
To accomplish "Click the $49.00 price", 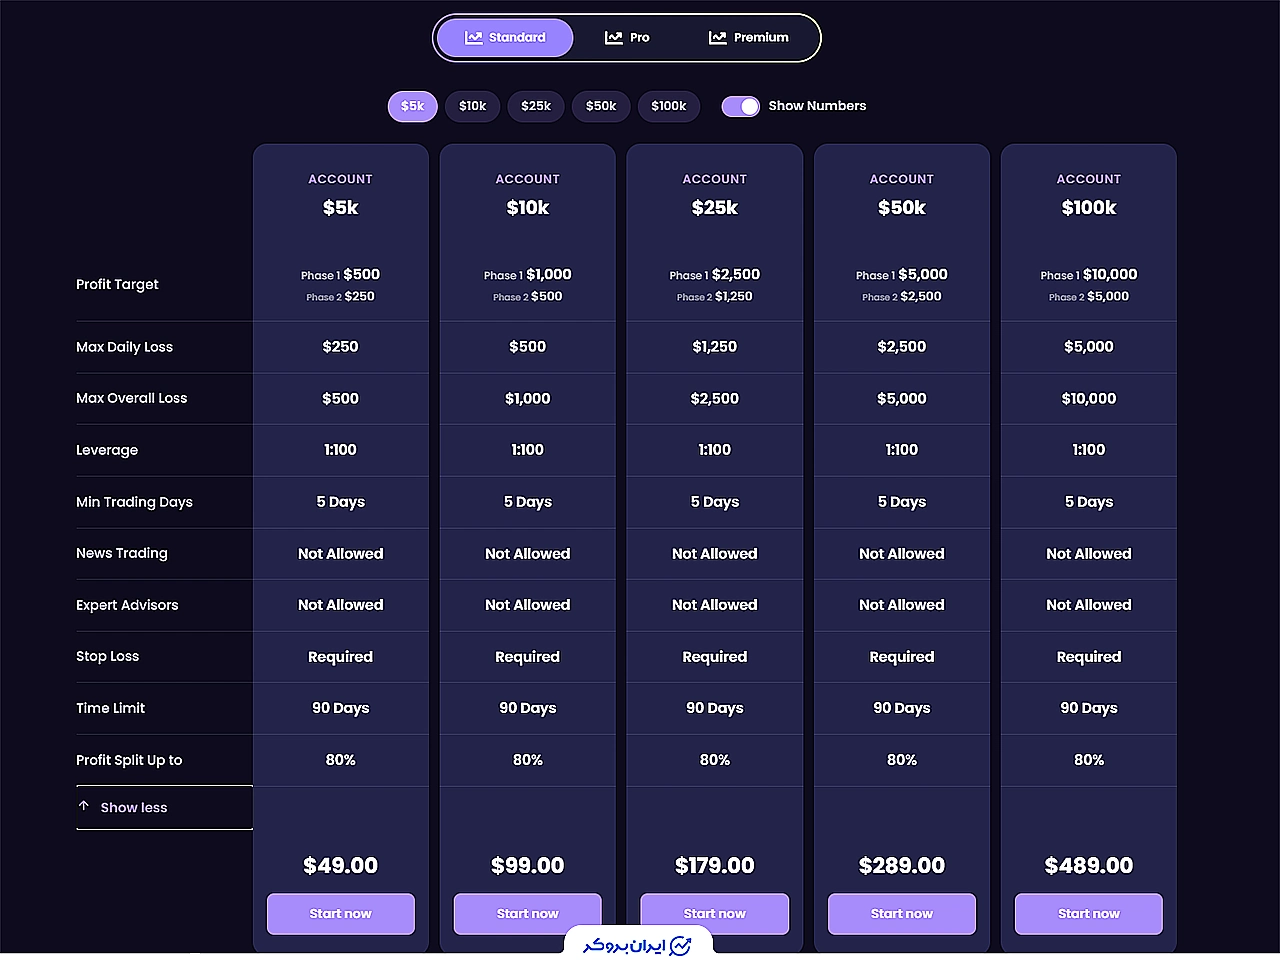I will (341, 866).
